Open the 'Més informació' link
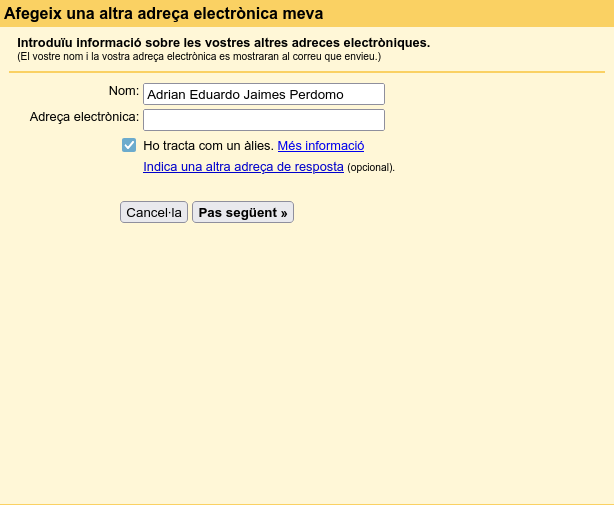This screenshot has width=614, height=505. pos(320,146)
